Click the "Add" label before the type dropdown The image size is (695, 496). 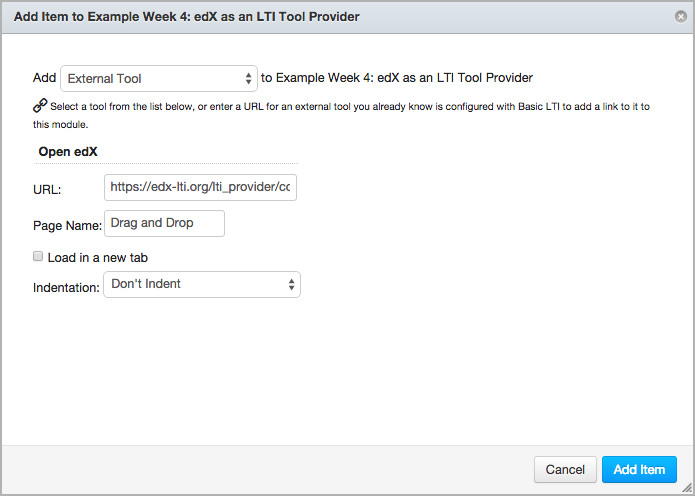[44, 78]
